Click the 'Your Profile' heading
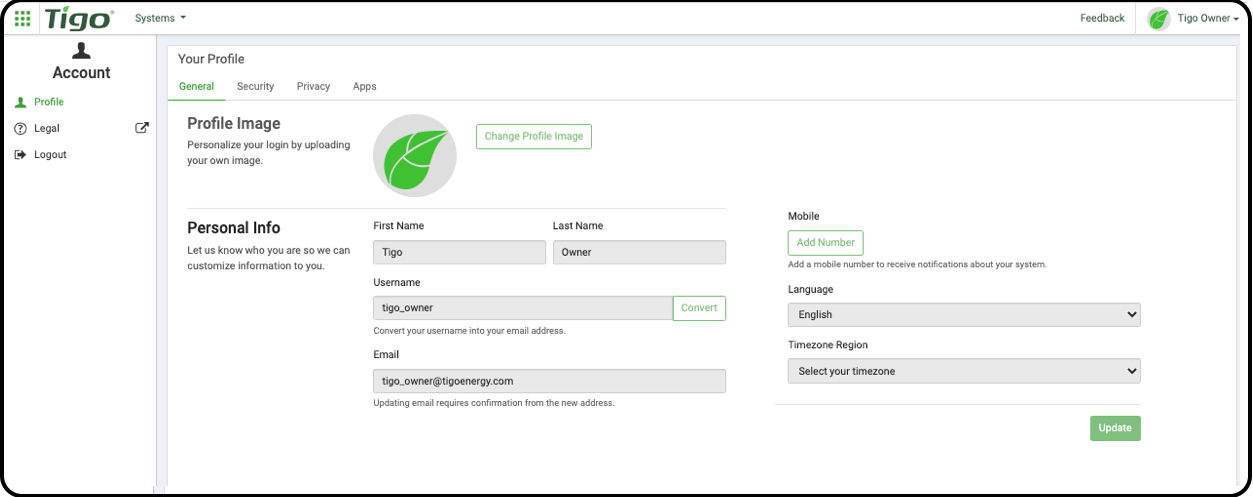The height and width of the screenshot is (497, 1253). 211,59
